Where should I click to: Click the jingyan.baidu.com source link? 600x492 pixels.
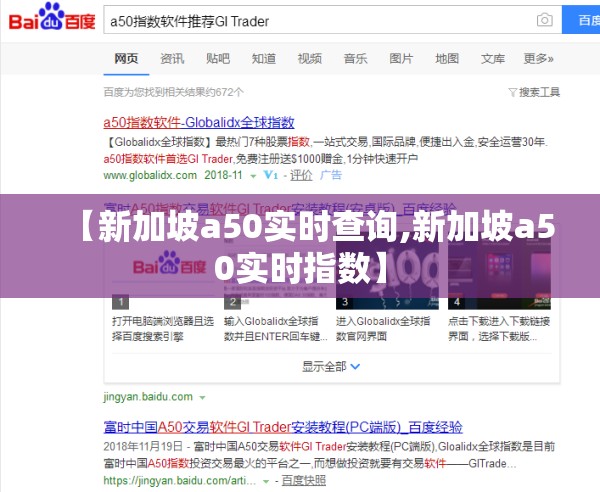click(x=148, y=397)
